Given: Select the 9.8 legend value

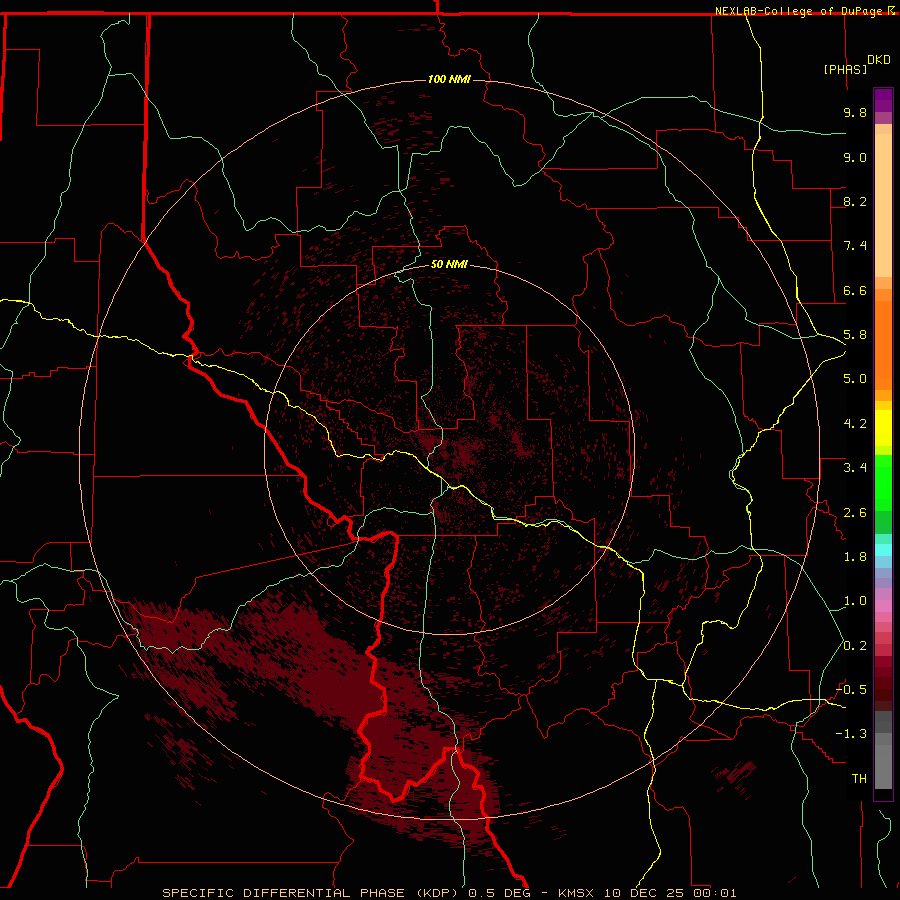Looking at the screenshot, I should click(855, 113).
